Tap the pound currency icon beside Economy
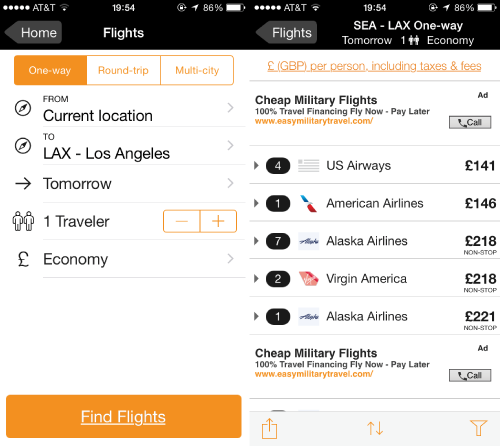 click(23, 259)
